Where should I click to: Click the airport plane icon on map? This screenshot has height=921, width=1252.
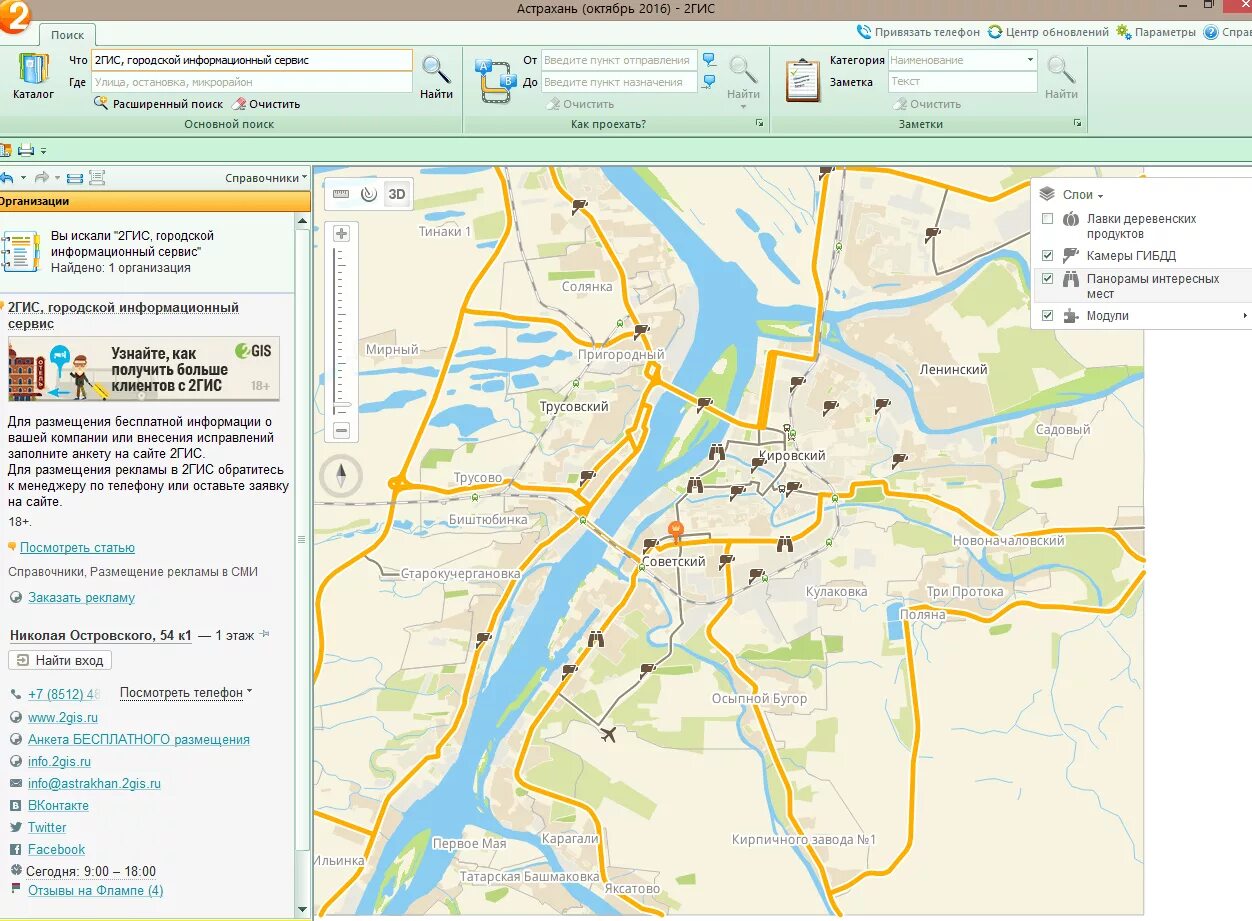click(607, 735)
